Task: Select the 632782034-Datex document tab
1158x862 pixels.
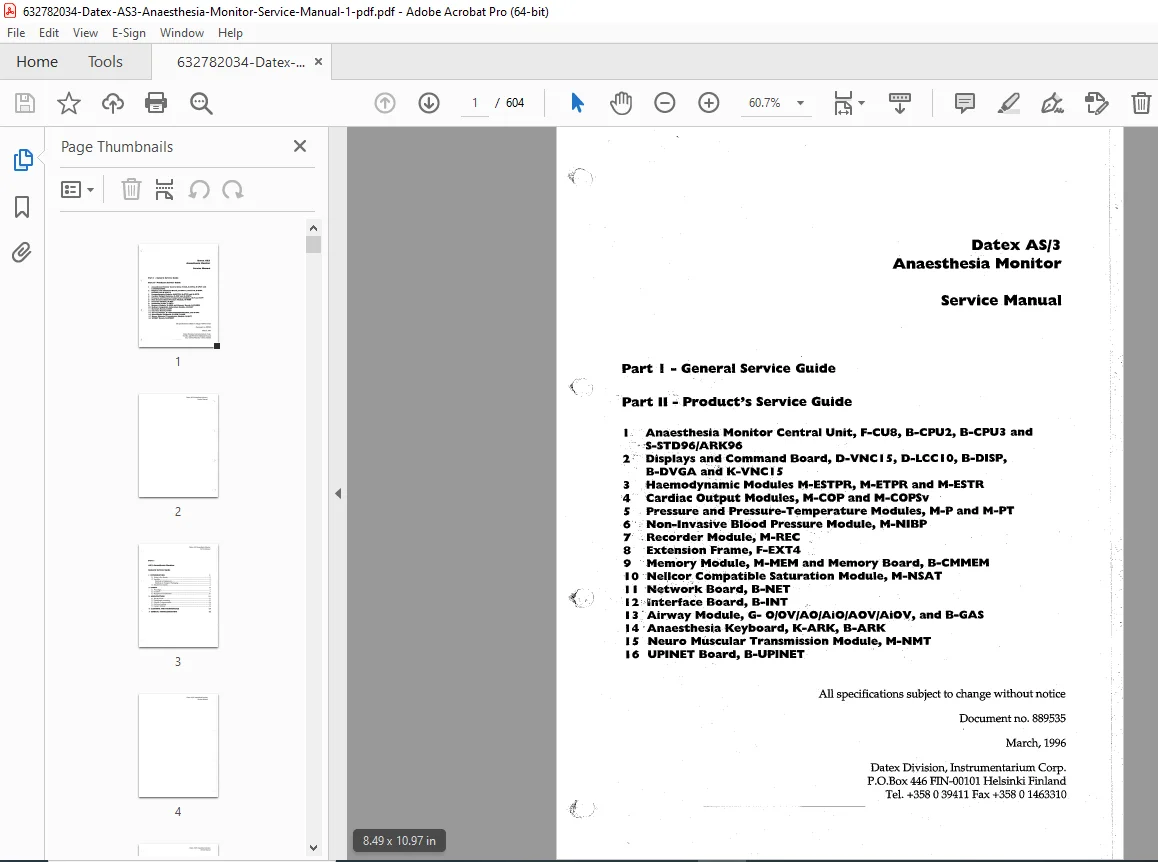Action: [x=241, y=62]
